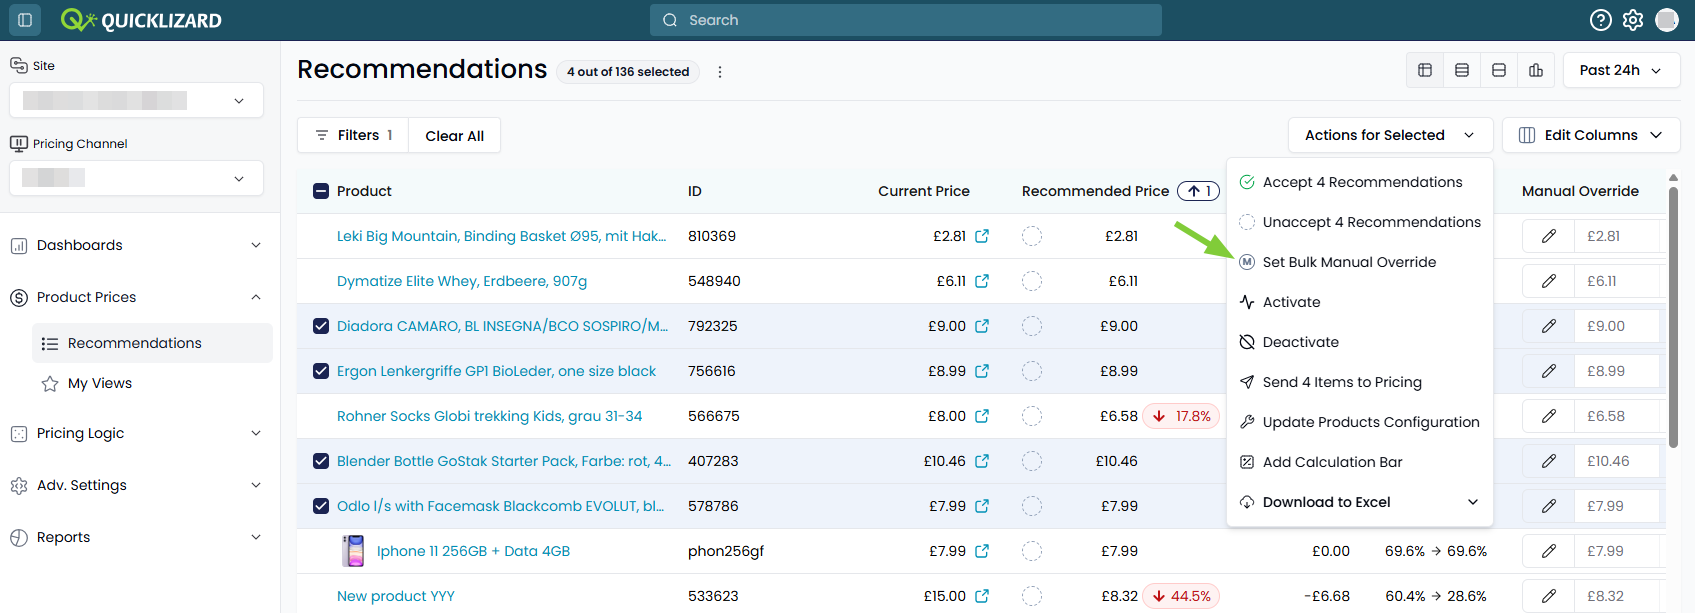The image size is (1695, 613).
Task: Click the top Search field
Action: [x=906, y=20]
